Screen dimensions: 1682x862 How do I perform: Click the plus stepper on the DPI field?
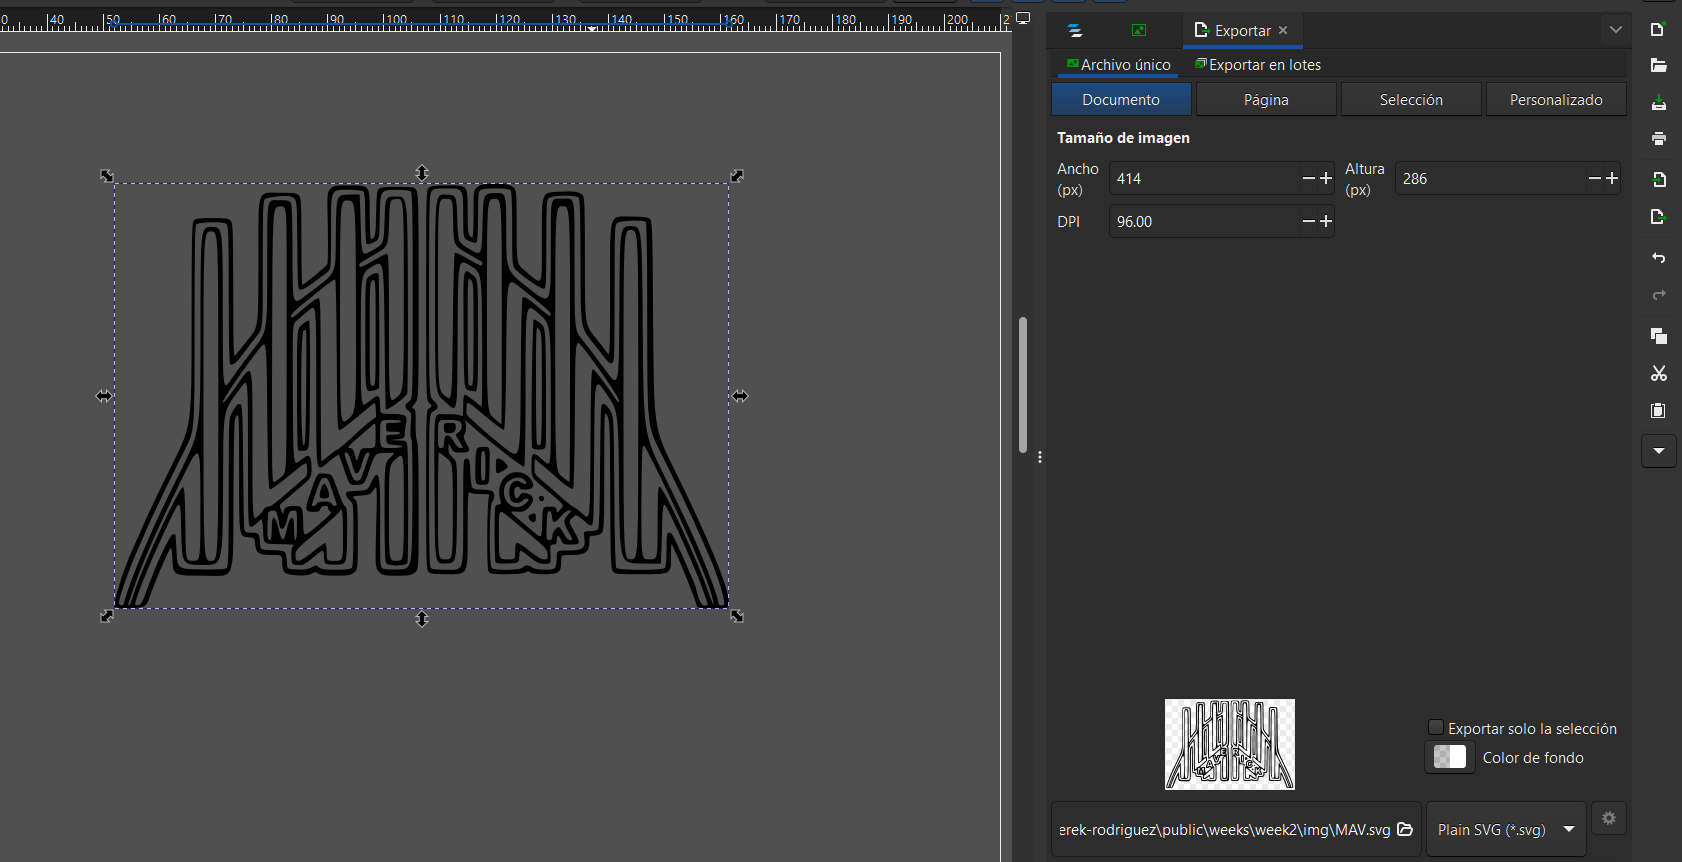click(1326, 221)
